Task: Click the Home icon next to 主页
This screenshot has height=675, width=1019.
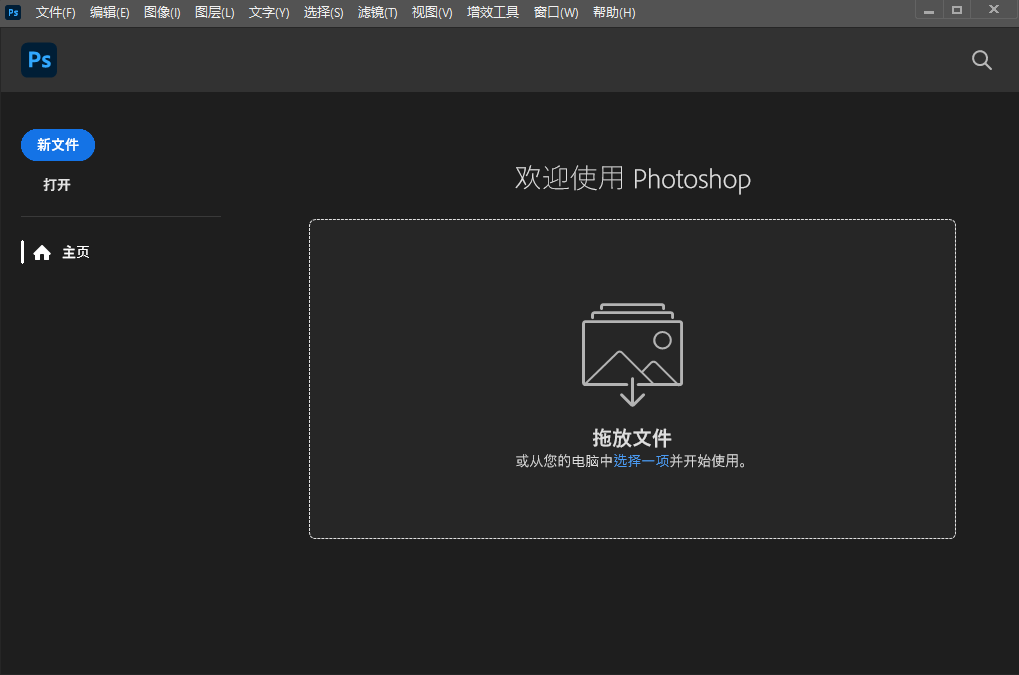Action: (42, 251)
